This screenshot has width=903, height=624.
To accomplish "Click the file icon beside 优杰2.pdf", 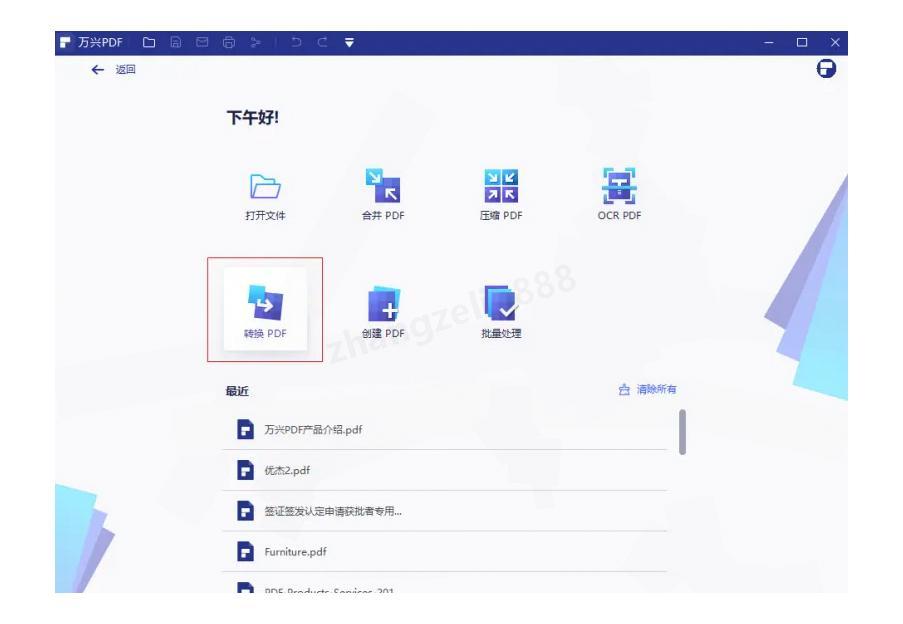I will [245, 470].
